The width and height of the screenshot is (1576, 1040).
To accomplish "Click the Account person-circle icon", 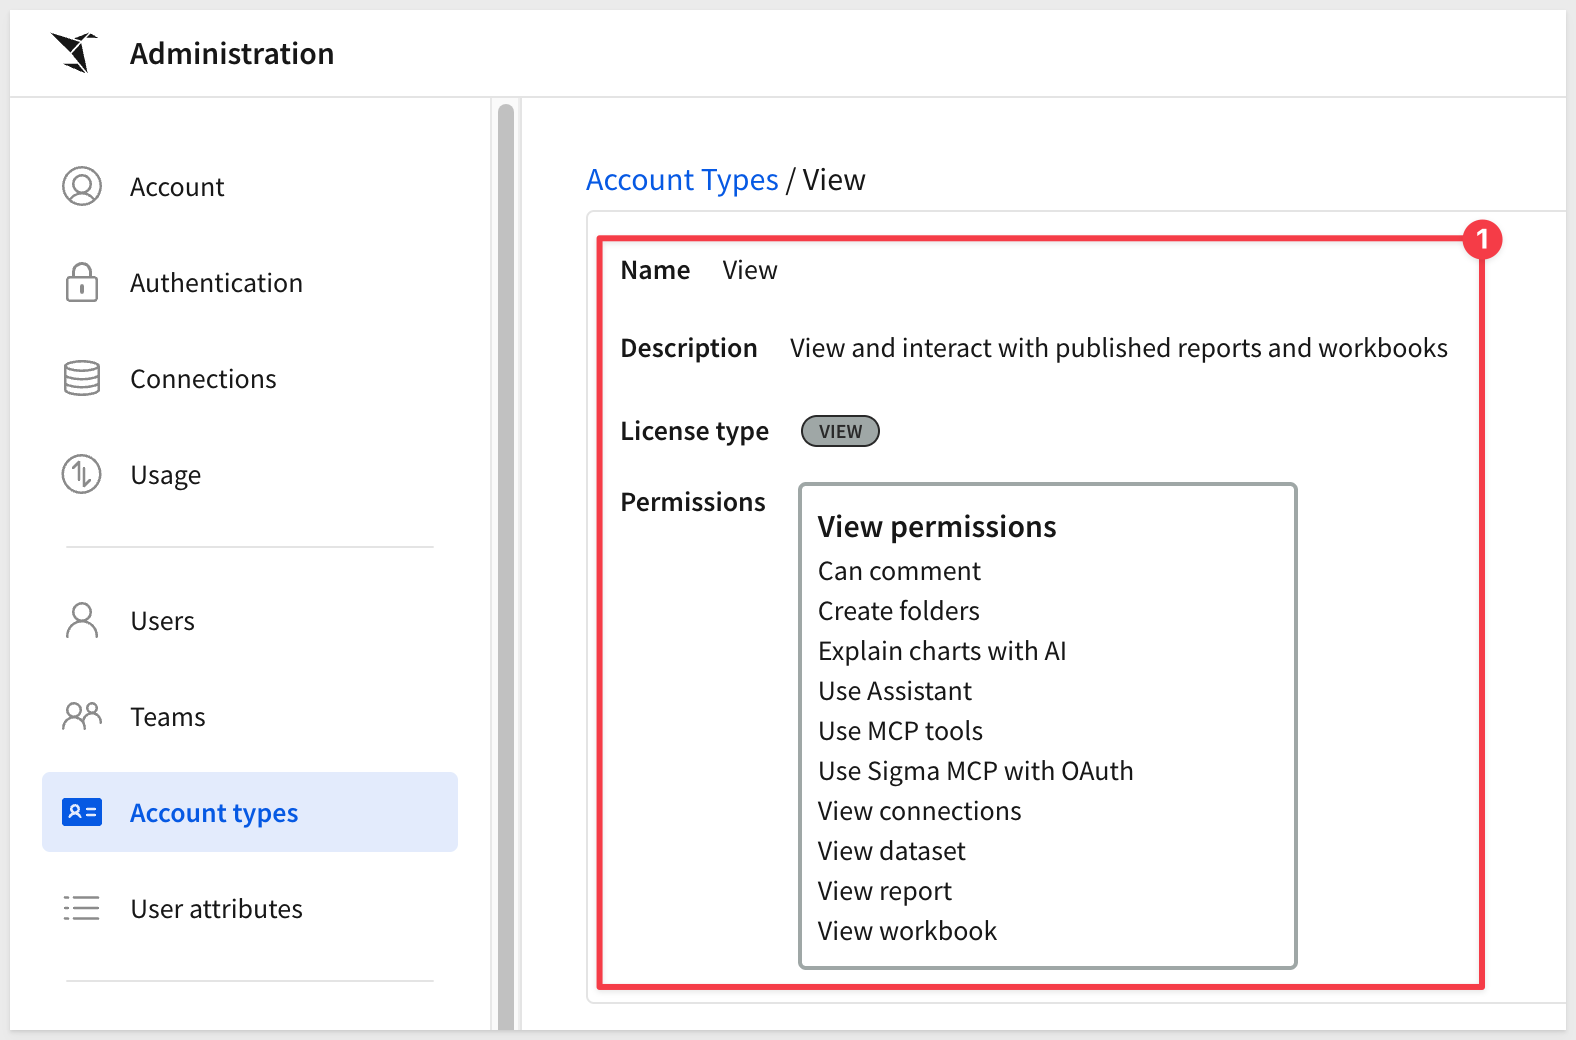I will point(82,186).
